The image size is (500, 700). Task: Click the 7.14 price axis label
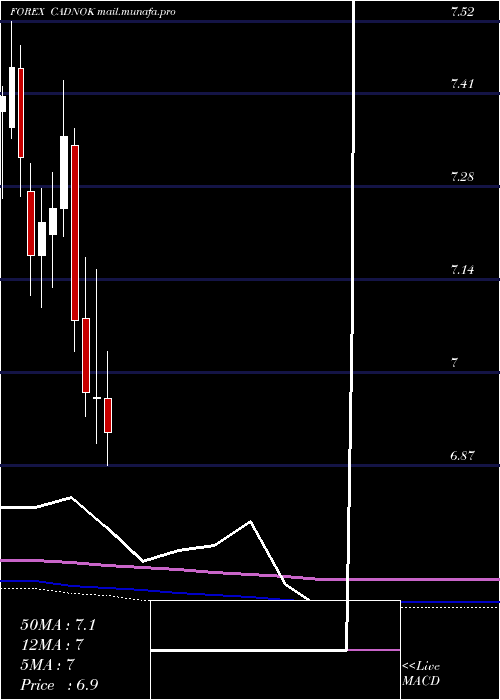(462, 270)
